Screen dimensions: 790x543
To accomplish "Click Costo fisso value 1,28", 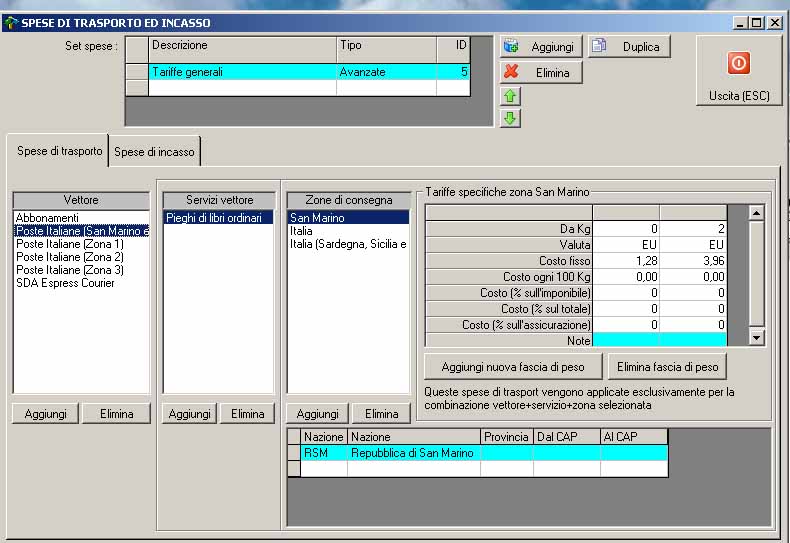I will click(x=626, y=261).
